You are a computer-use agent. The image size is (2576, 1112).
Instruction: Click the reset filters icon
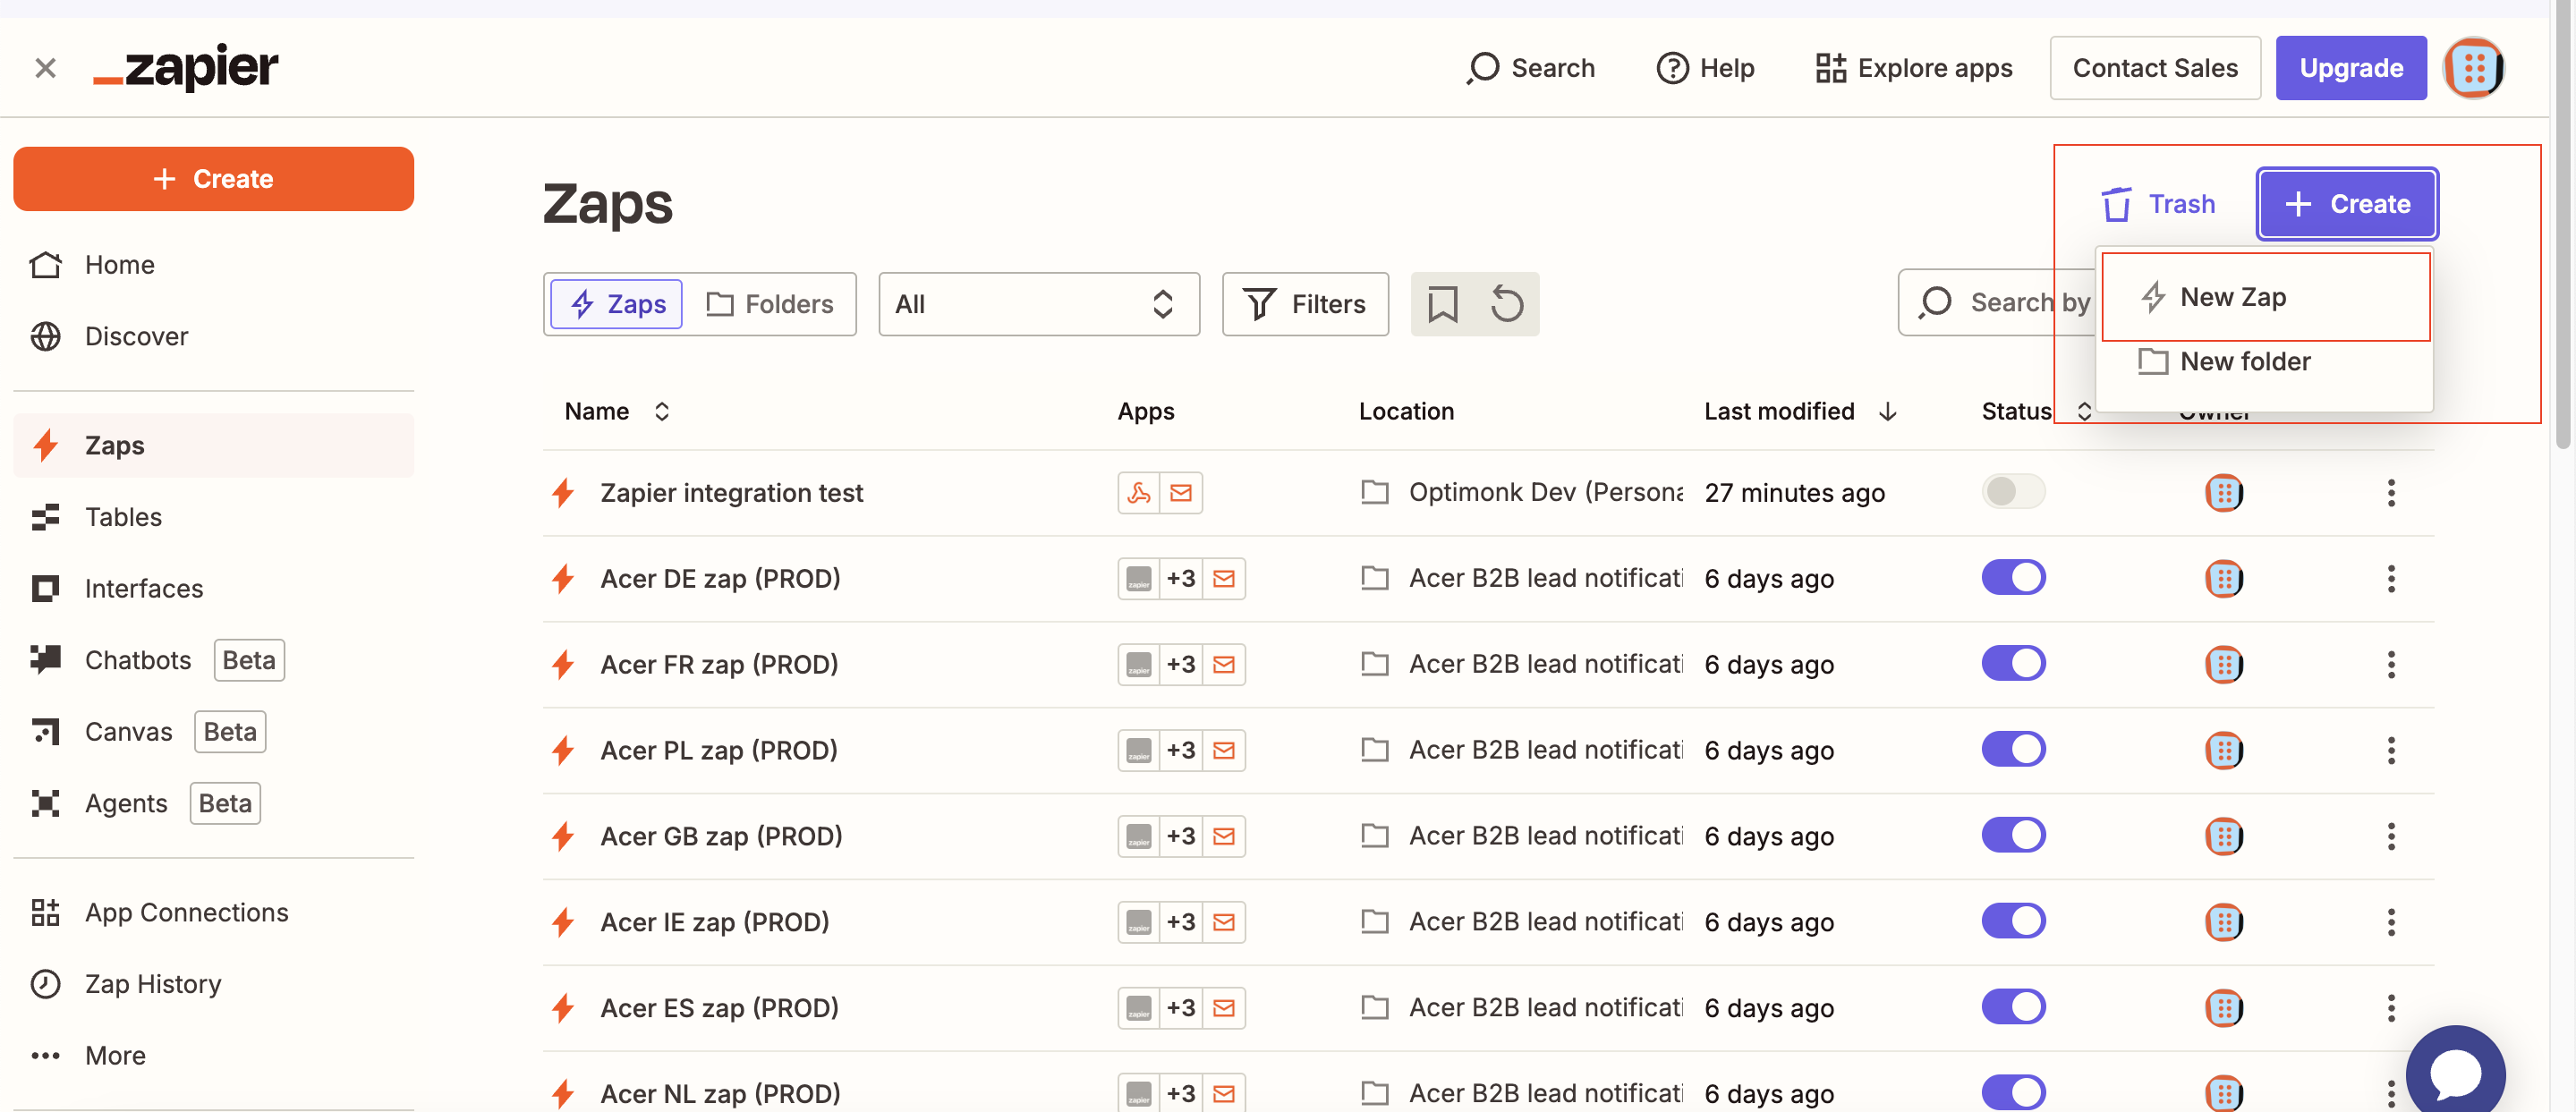1507,304
